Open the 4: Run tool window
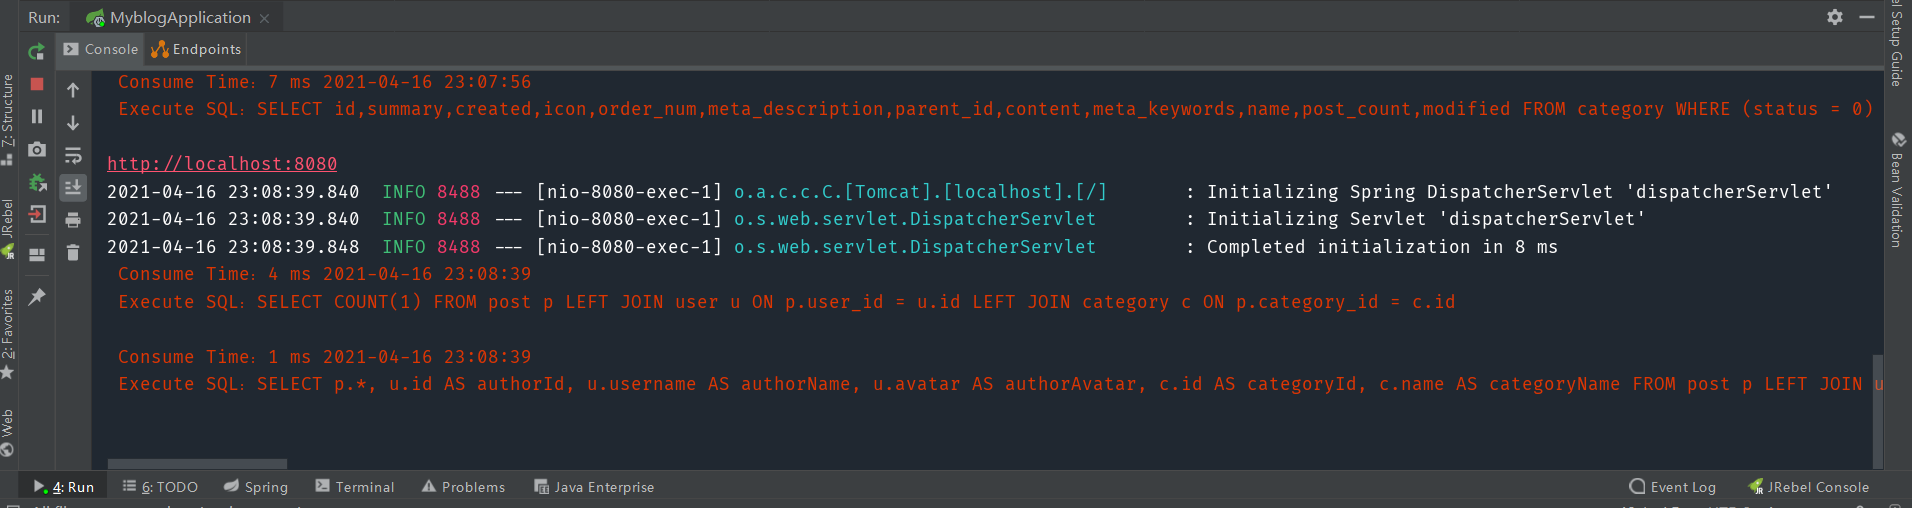Screen dimensions: 1912x508 [x=64, y=487]
